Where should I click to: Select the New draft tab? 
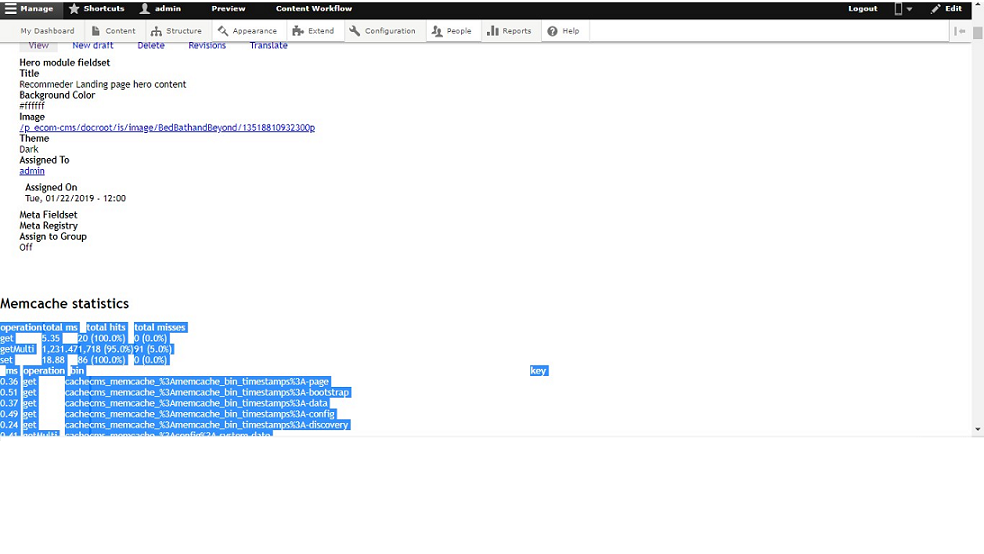click(93, 46)
